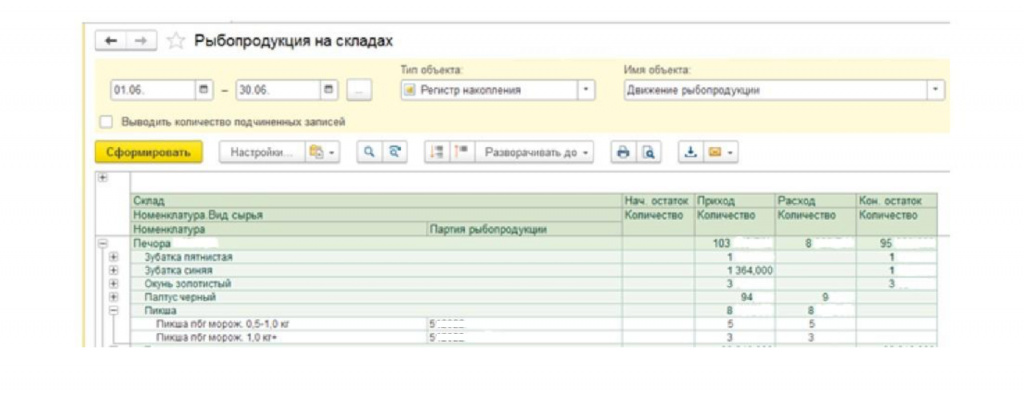
Task: Click the print preview icon
Action: click(648, 152)
